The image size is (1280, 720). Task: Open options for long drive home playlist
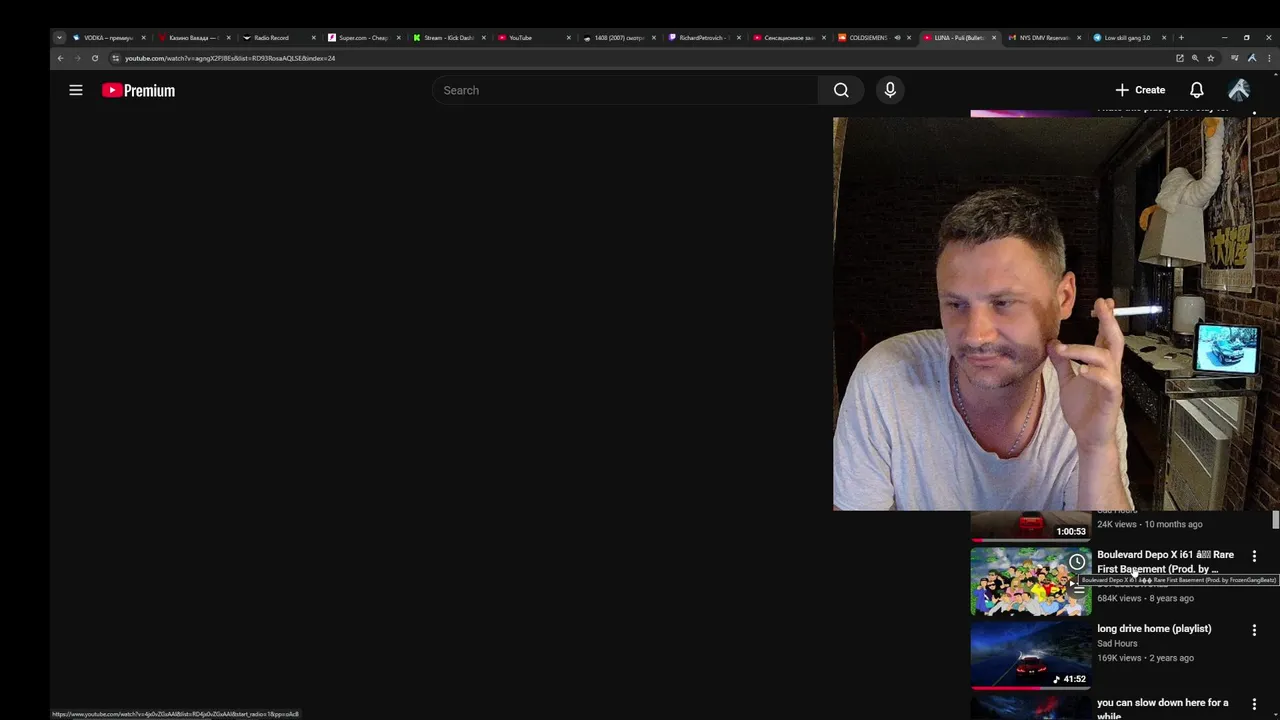(x=1254, y=630)
